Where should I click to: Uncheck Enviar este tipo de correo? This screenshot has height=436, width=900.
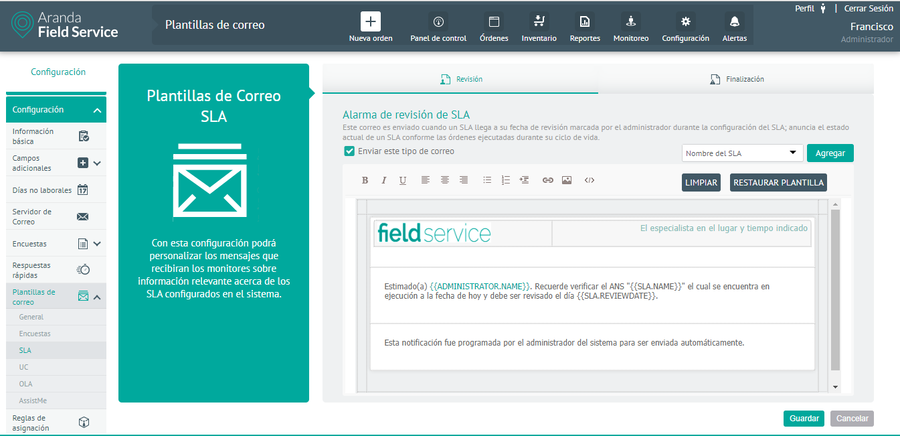(x=349, y=152)
